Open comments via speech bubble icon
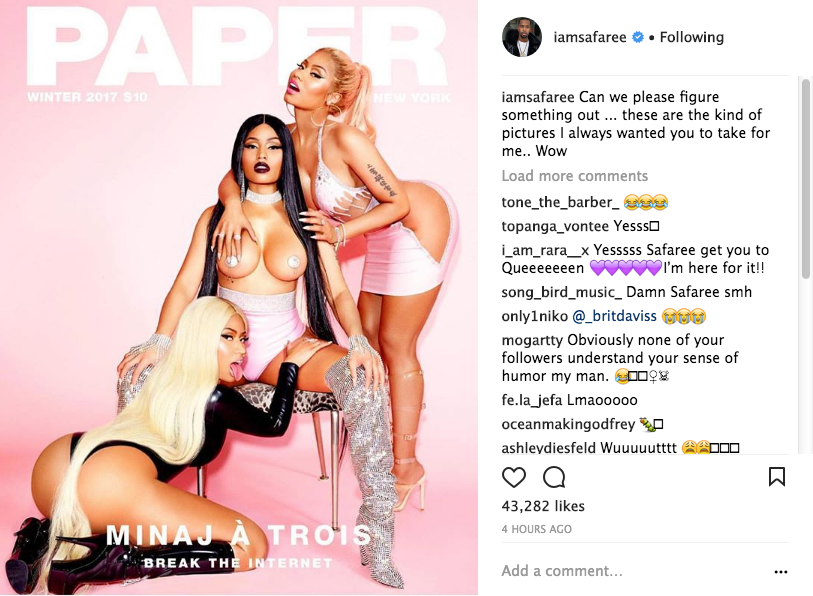This screenshot has width=813, height=596. coord(554,477)
